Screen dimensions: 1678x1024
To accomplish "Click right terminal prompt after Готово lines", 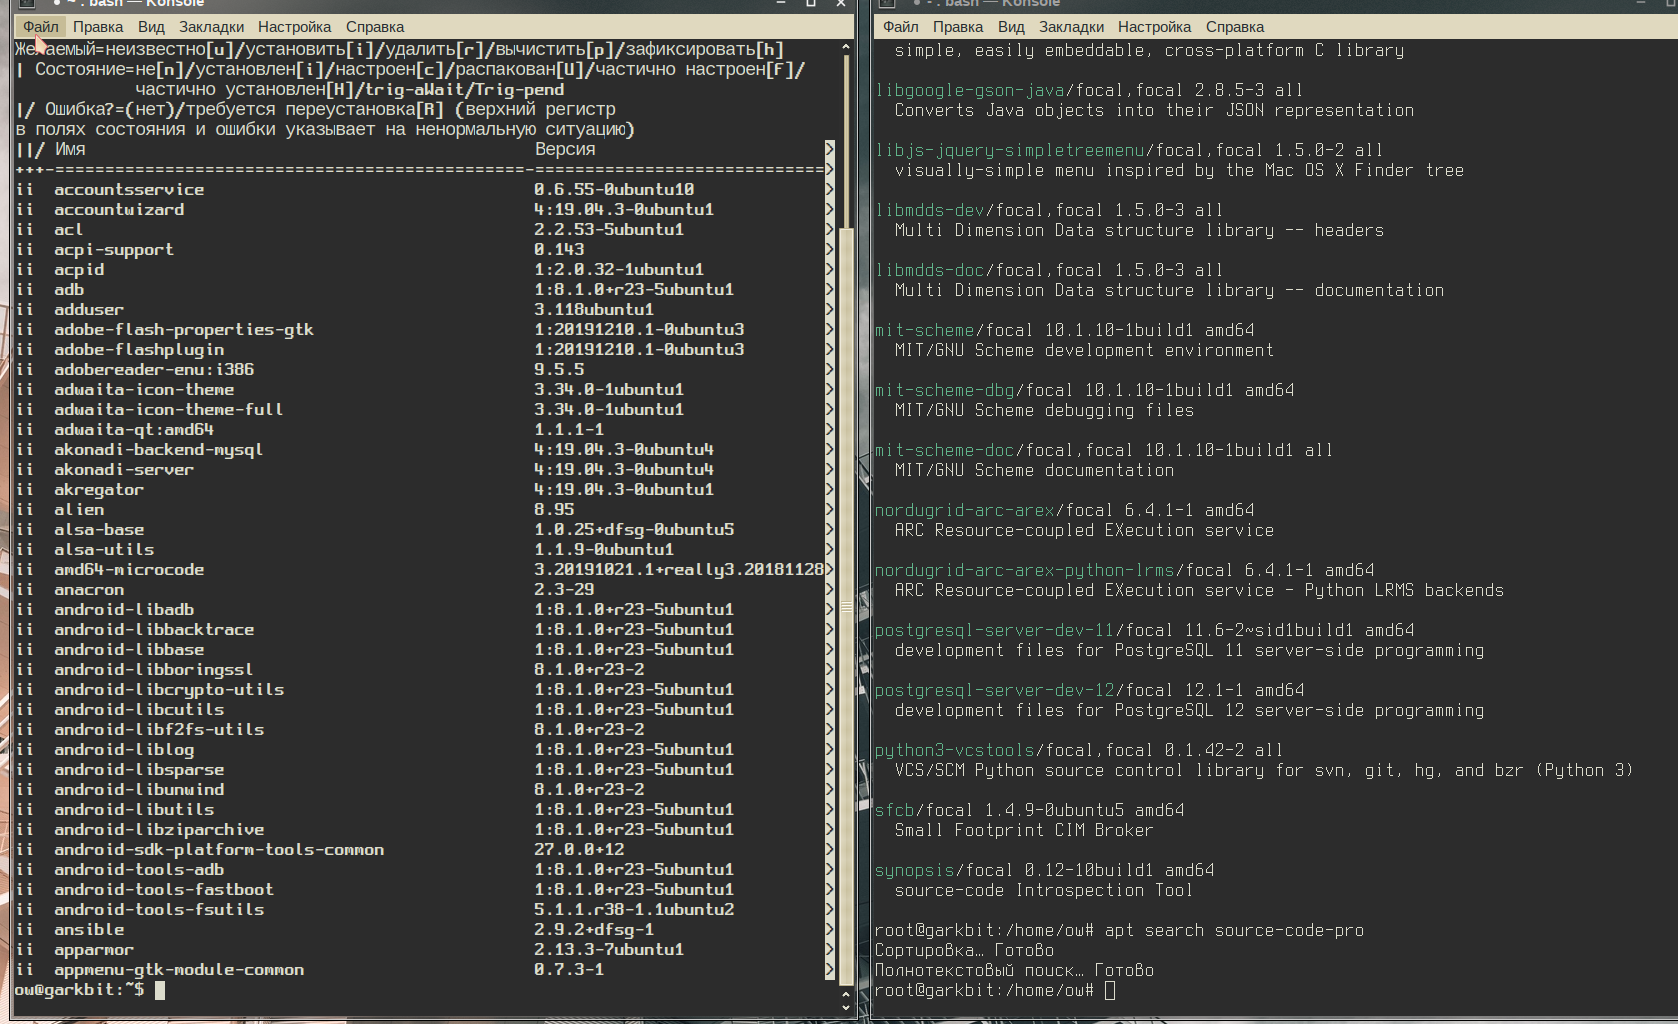I will 984,990.
